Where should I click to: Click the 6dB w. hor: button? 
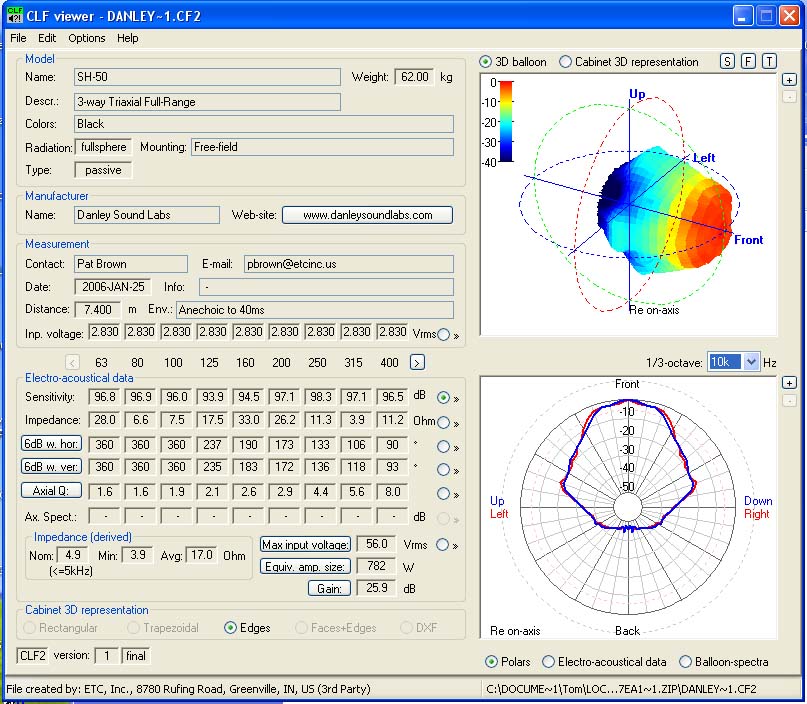[x=51, y=444]
